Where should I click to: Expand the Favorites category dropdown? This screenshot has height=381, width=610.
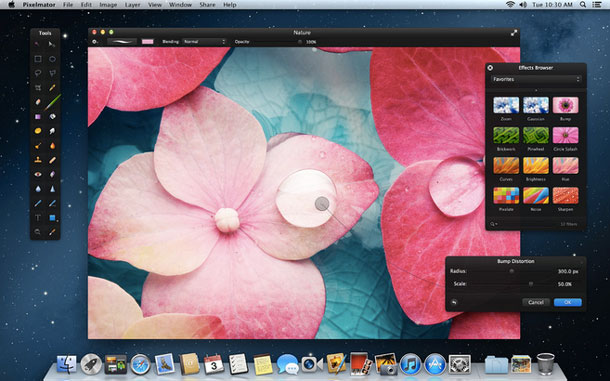(535, 79)
